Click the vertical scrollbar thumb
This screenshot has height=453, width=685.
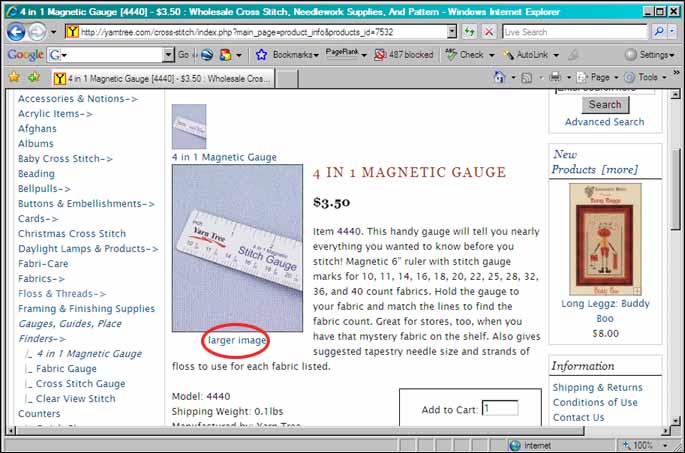(x=676, y=188)
